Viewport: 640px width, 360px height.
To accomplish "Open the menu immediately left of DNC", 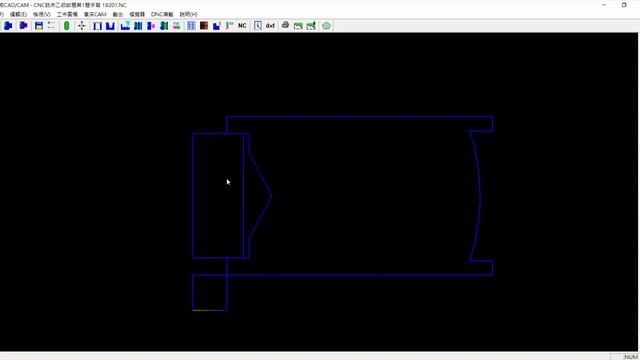I will 137,14.
